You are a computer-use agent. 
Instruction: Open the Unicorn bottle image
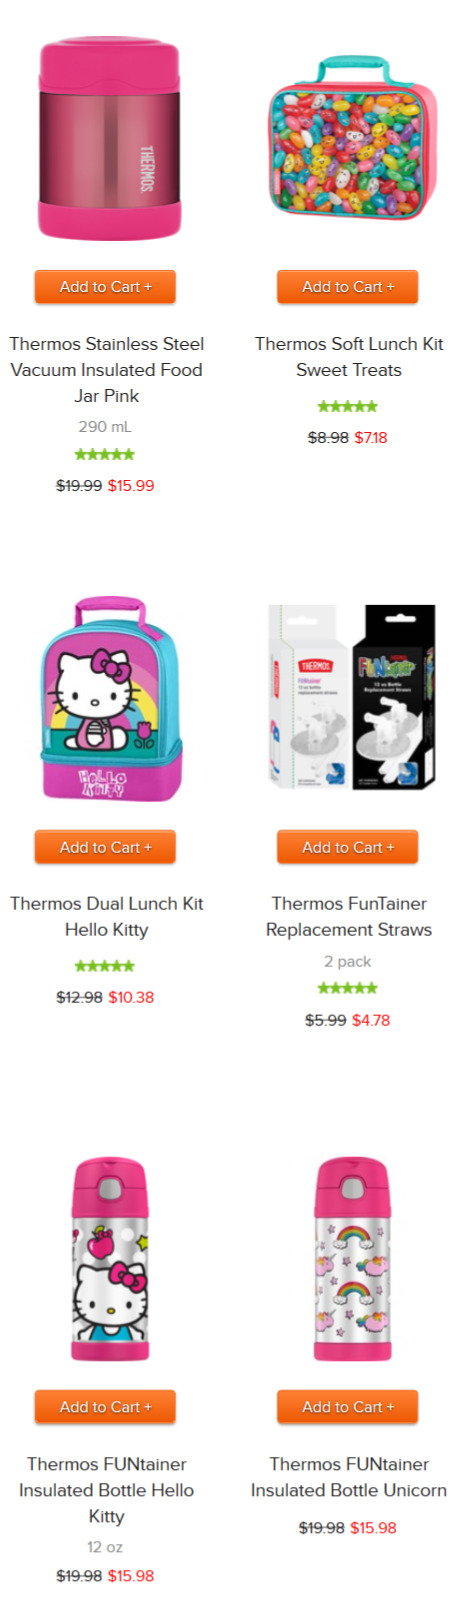pyautogui.click(x=352, y=1259)
